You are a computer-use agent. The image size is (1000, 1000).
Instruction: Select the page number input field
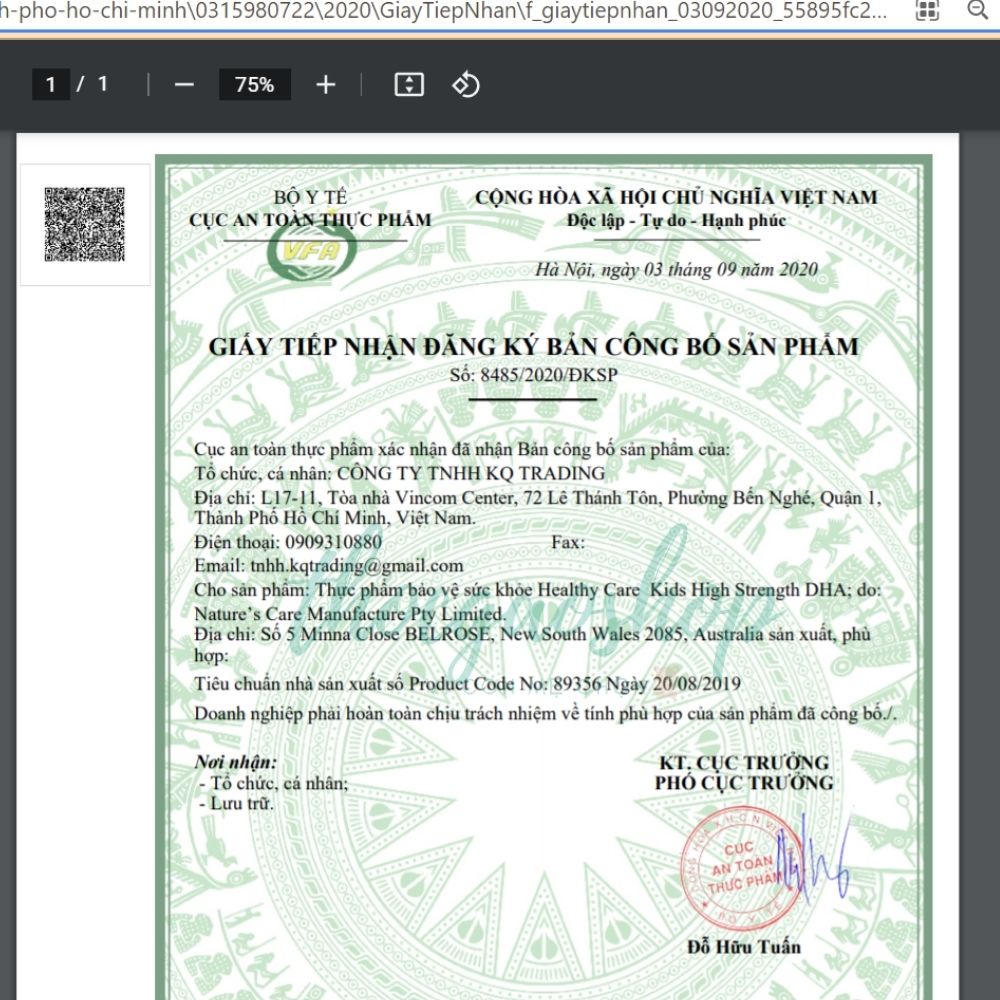(x=51, y=85)
